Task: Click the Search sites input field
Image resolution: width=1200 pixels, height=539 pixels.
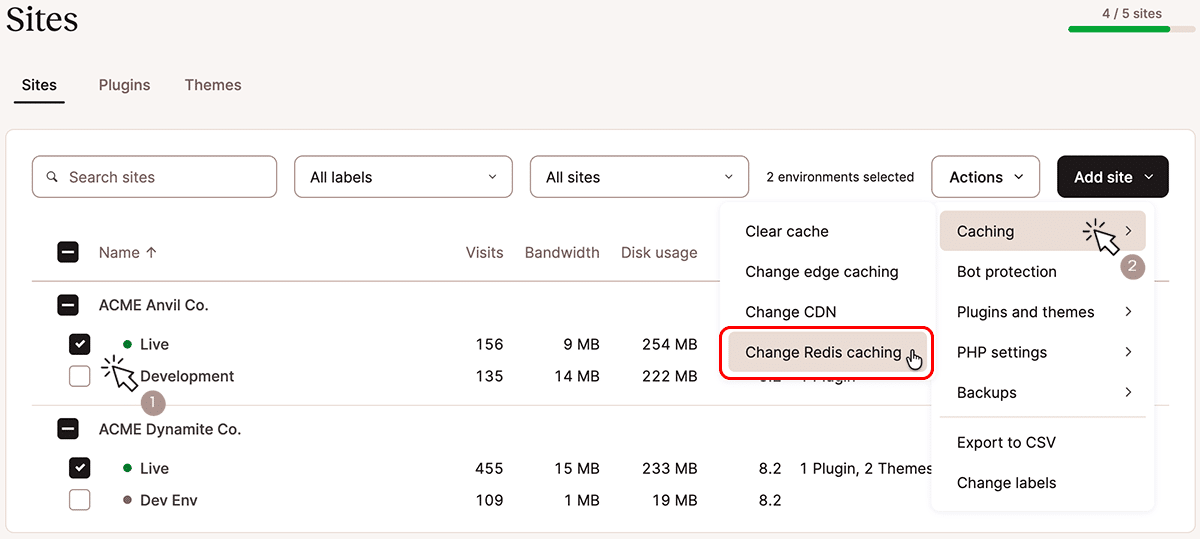Action: pyautogui.click(x=154, y=177)
